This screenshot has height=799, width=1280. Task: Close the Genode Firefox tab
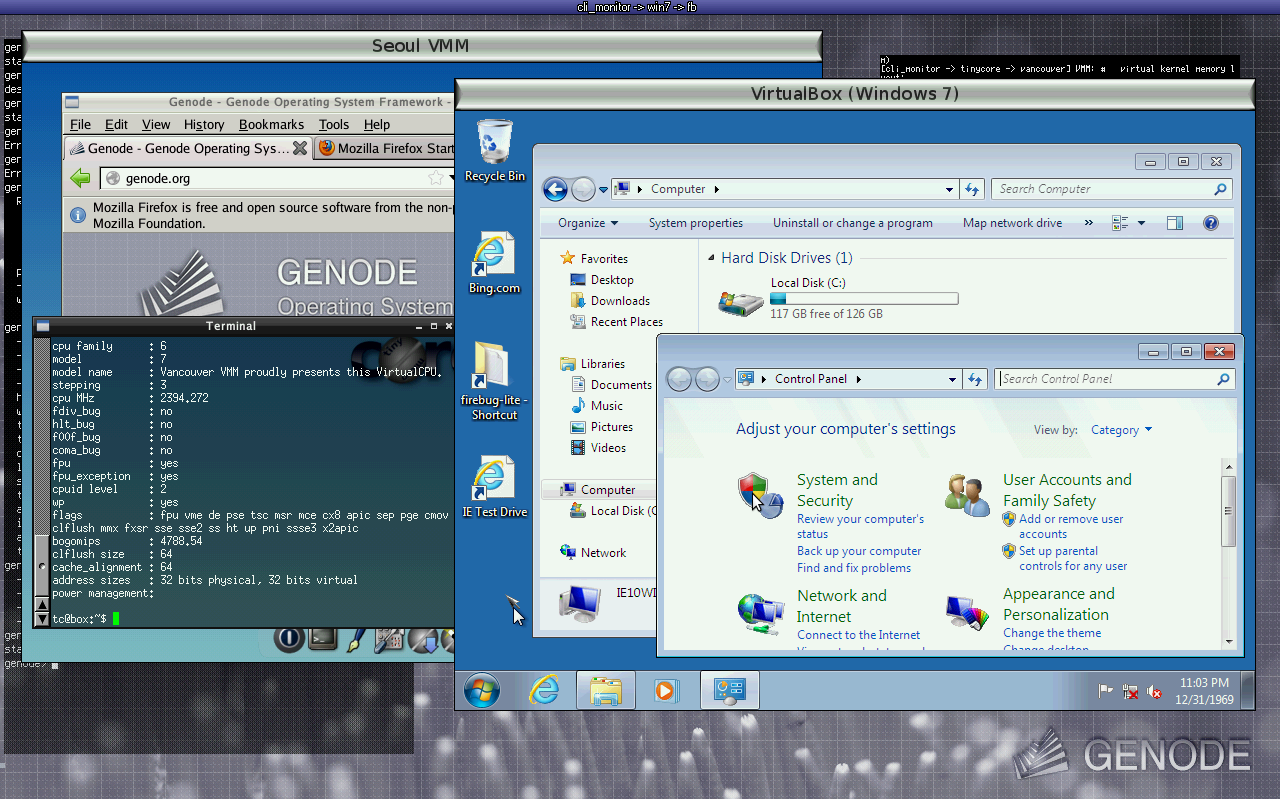[x=299, y=148]
